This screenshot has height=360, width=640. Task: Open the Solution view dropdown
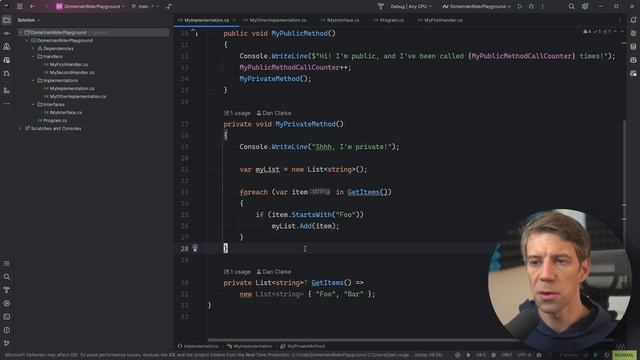coord(28,20)
